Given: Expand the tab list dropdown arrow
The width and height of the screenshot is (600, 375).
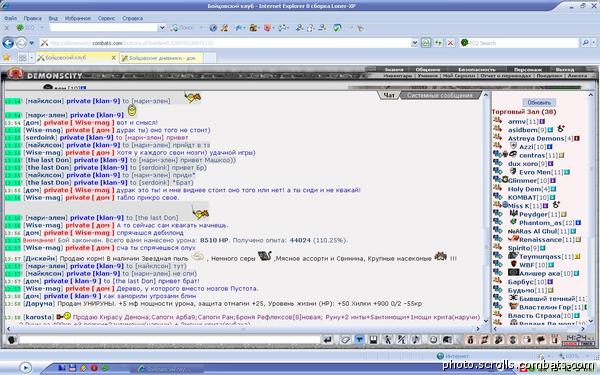Looking at the screenshot, I should (x=31, y=58).
